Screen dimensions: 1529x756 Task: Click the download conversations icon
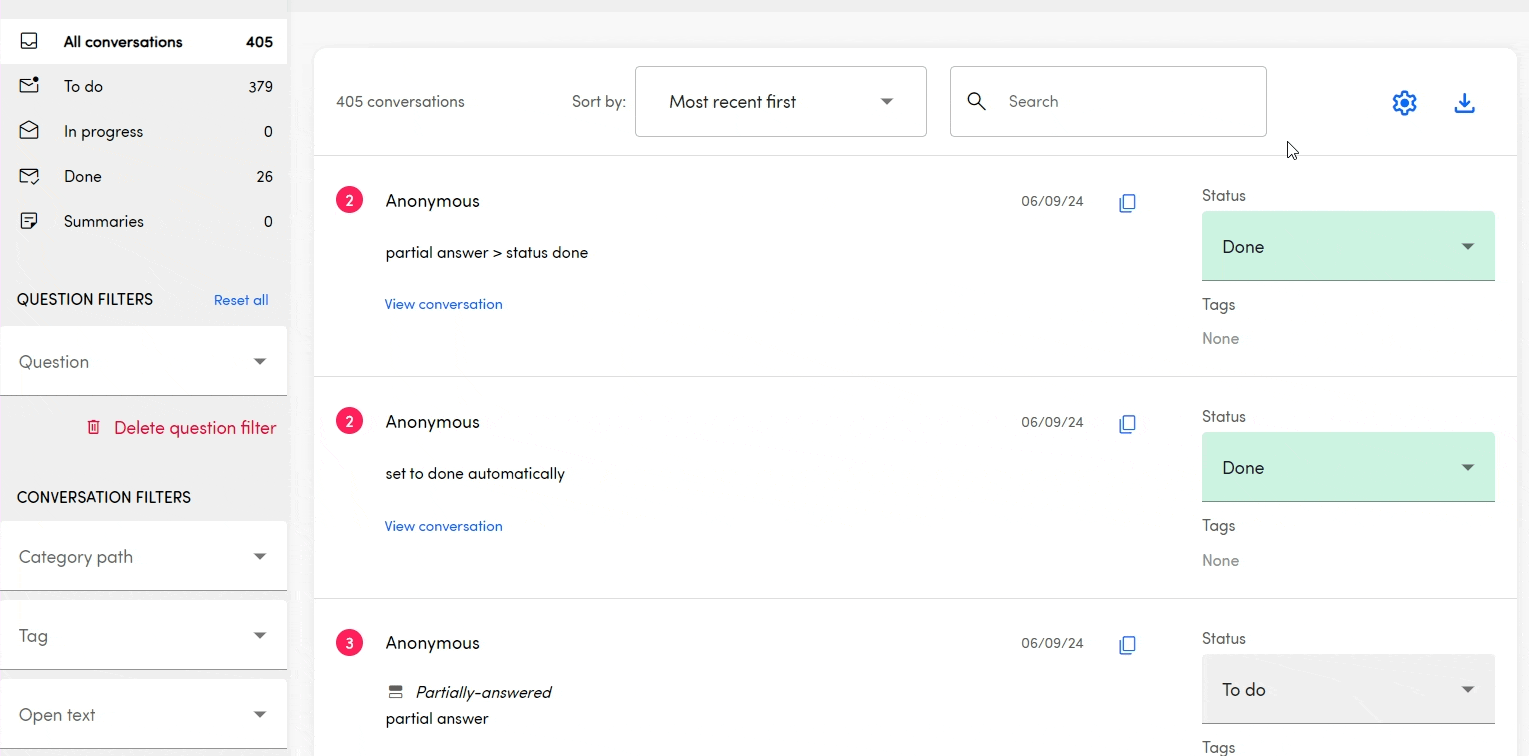tap(1464, 103)
